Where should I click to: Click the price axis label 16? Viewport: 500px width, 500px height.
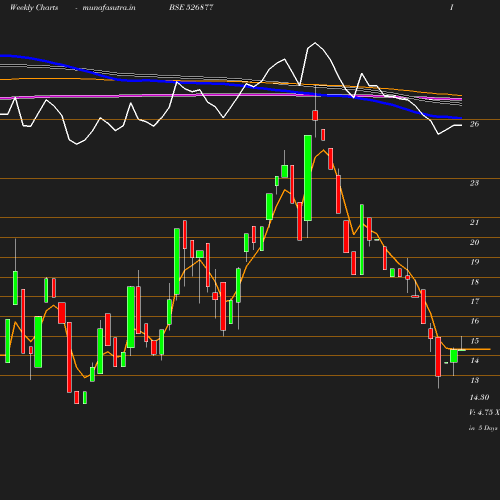(x=474, y=321)
